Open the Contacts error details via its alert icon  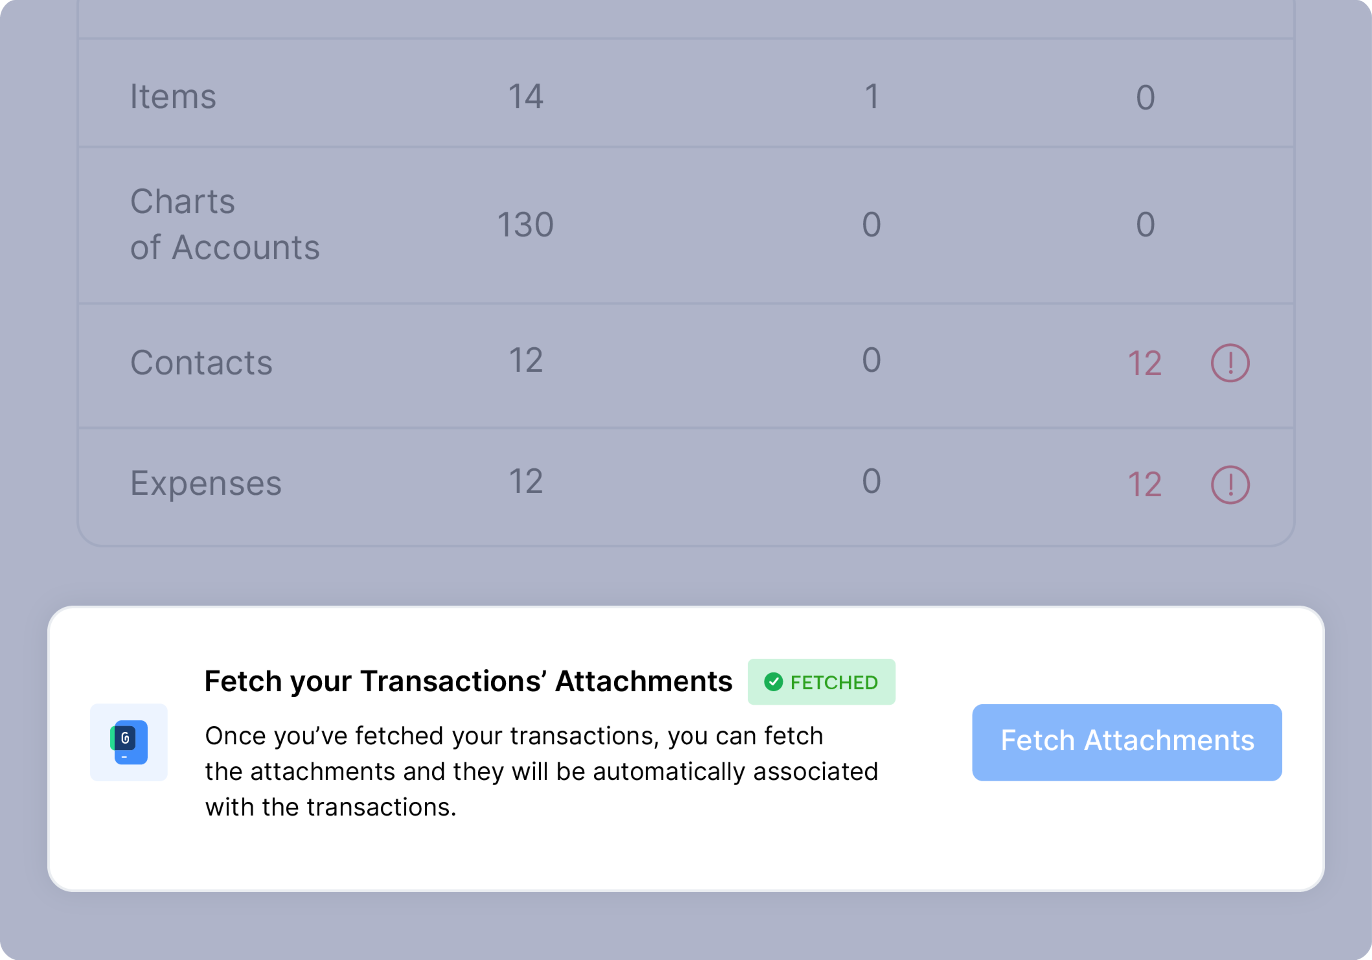click(1230, 364)
